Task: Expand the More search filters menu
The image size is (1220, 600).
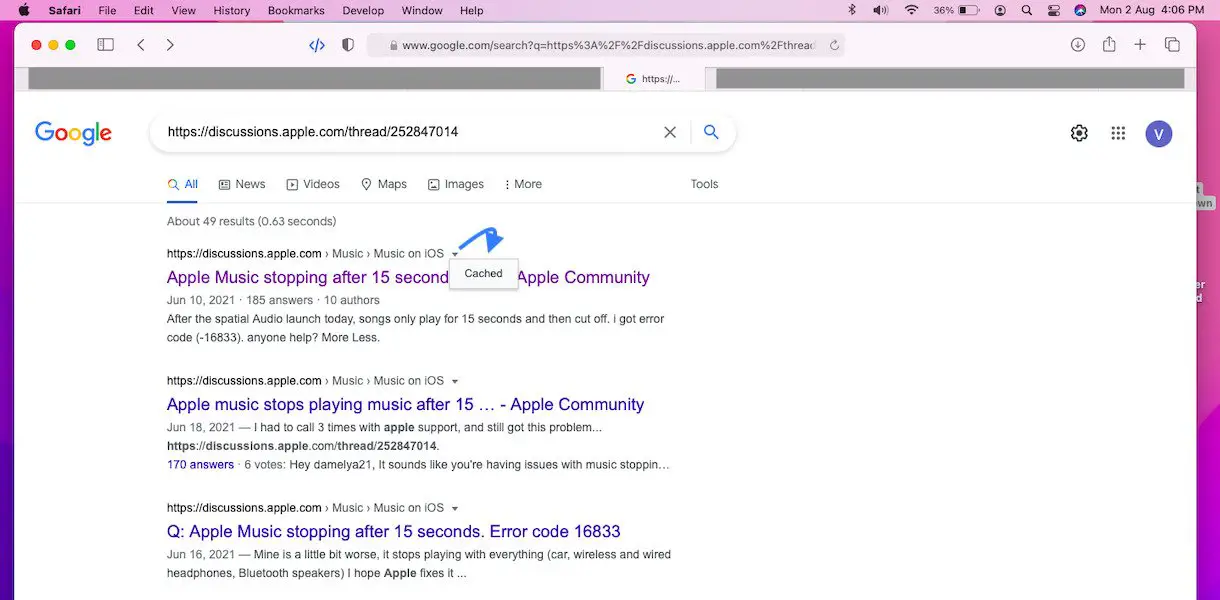Action: pyautogui.click(x=523, y=184)
